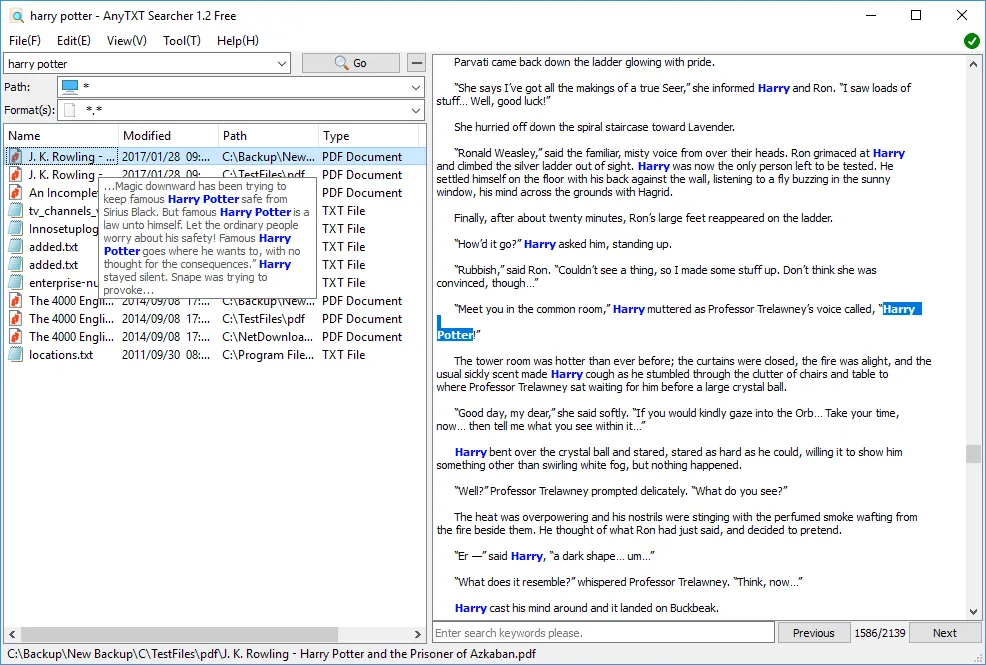The image size is (986, 665).
Task: Expand the Format(s) dropdown list
Action: (415, 111)
